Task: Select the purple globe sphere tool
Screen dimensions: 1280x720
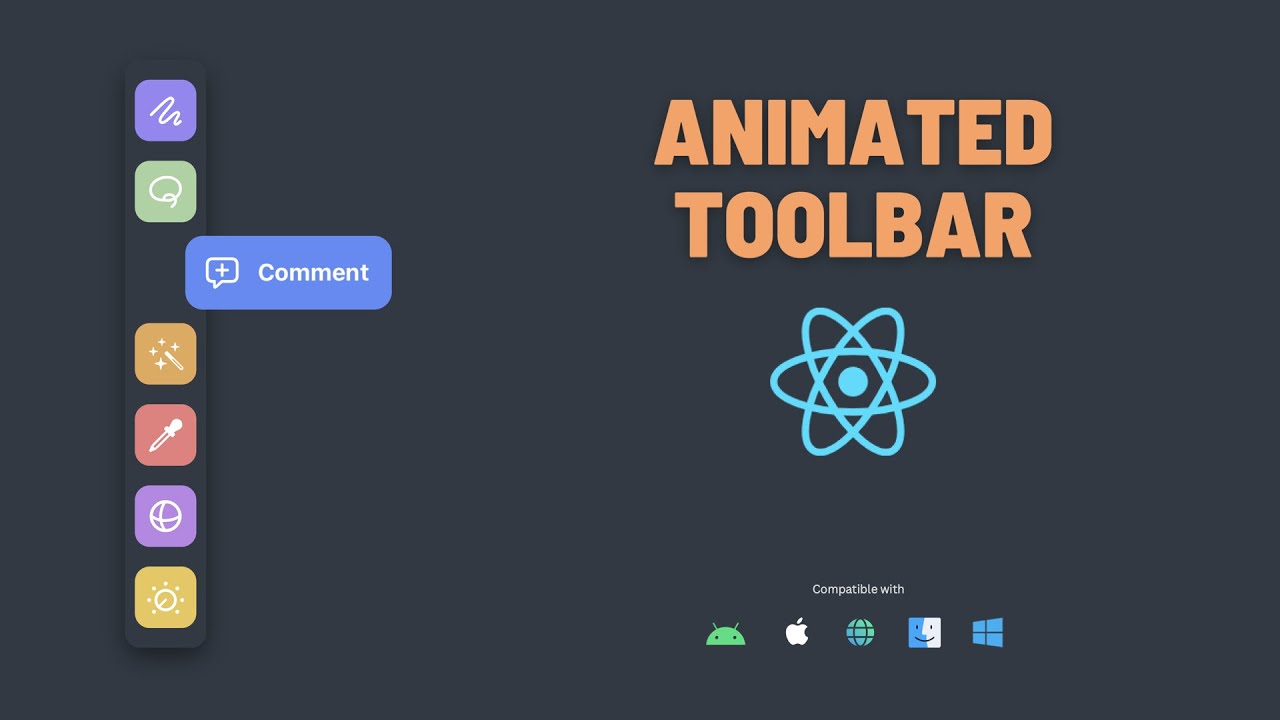Action: 165,516
